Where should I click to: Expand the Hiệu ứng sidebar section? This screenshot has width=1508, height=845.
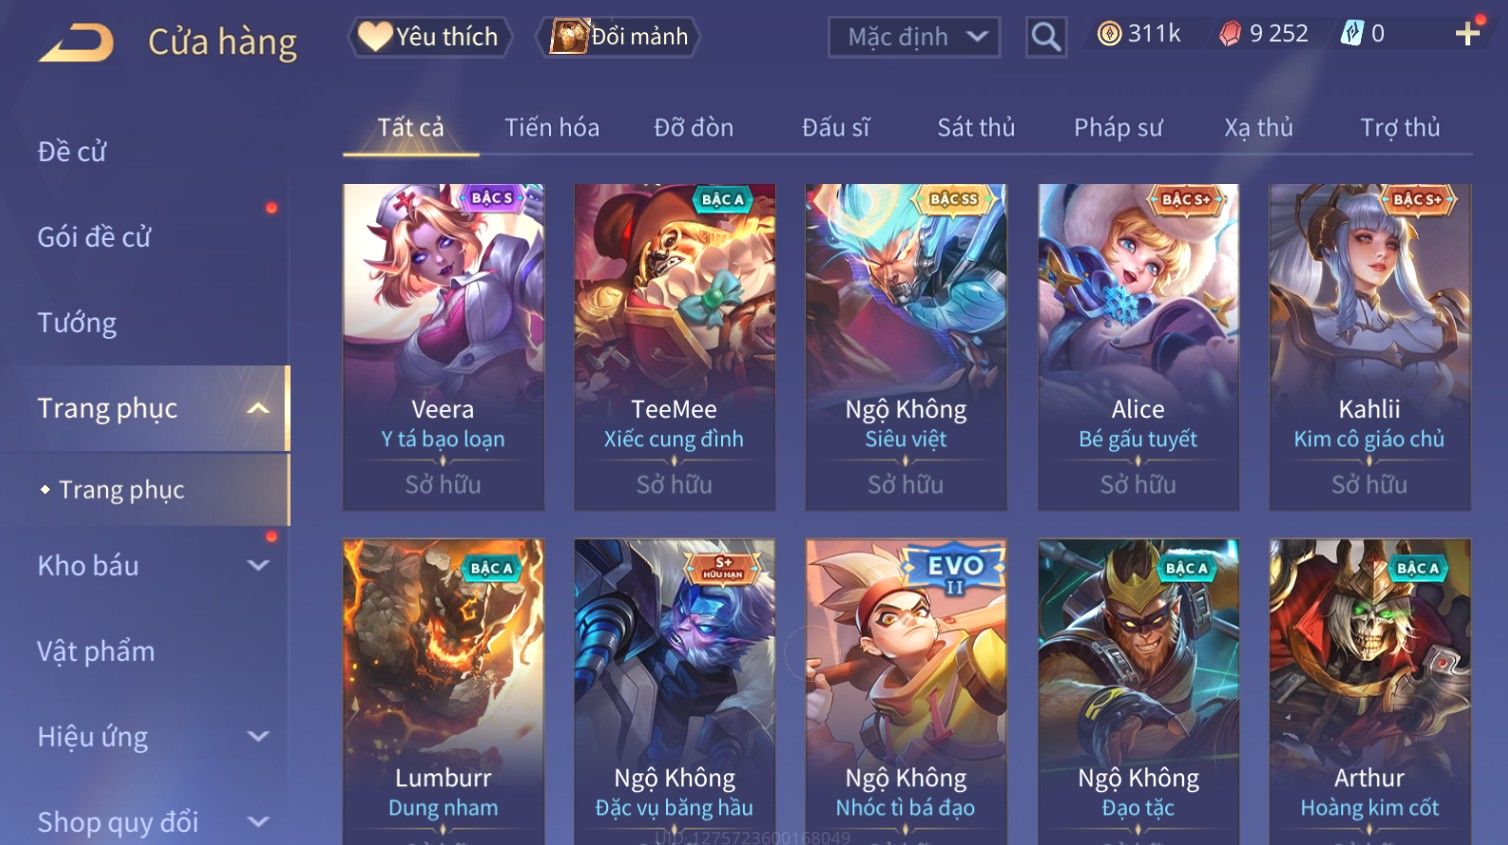coord(258,737)
